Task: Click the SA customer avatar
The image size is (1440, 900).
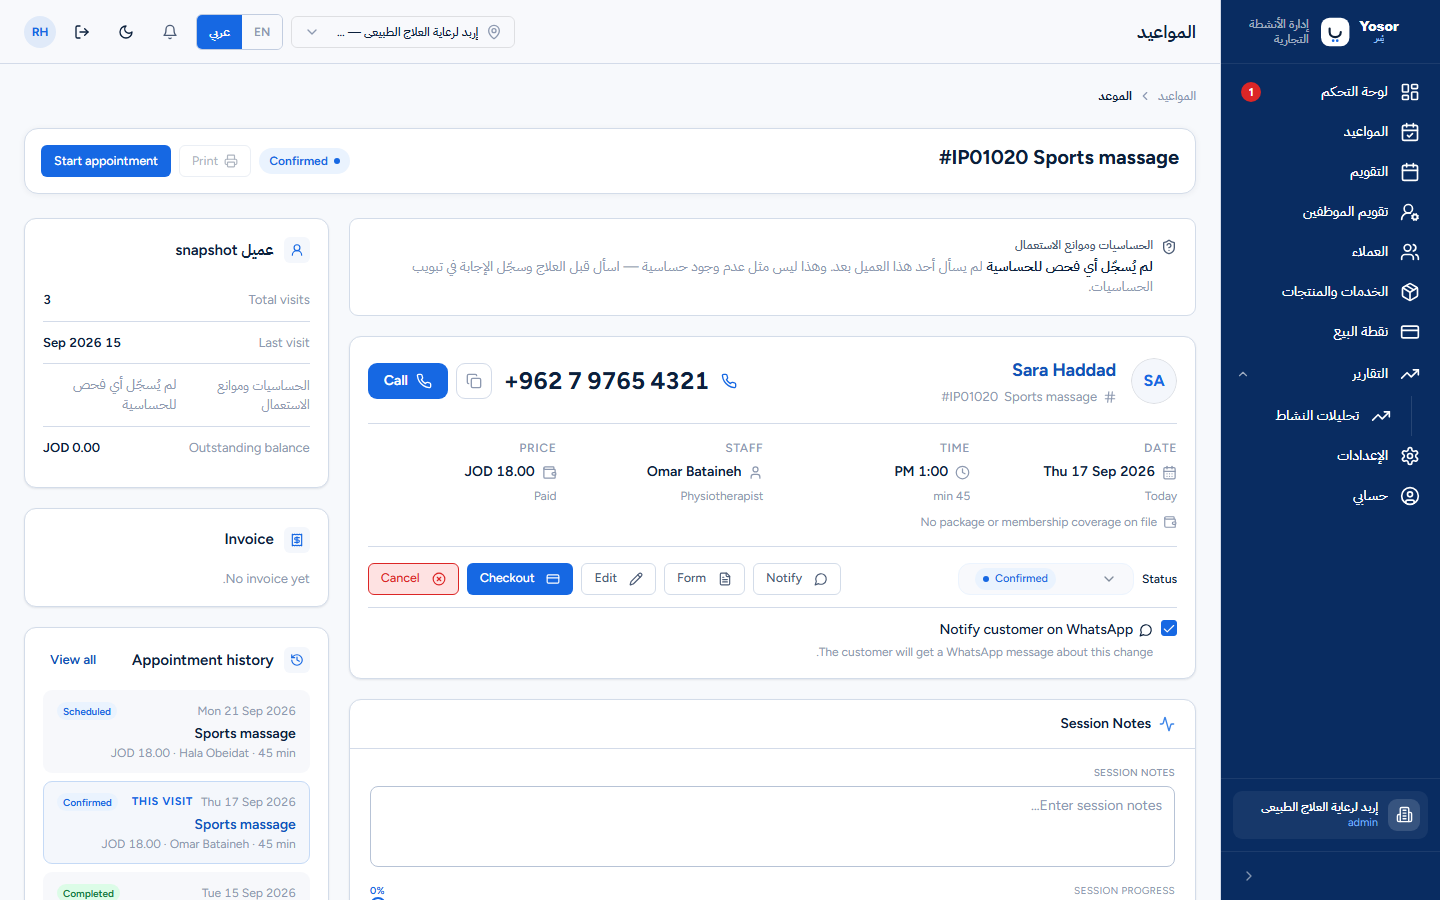Action: (1154, 381)
